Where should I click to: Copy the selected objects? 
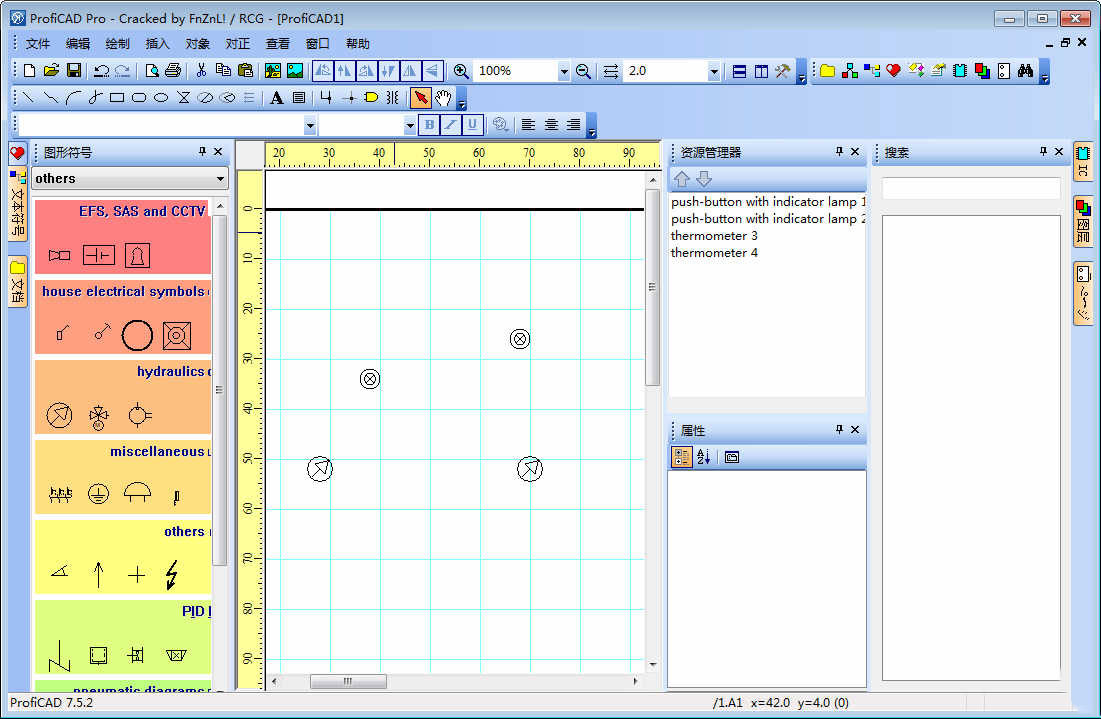click(x=223, y=71)
